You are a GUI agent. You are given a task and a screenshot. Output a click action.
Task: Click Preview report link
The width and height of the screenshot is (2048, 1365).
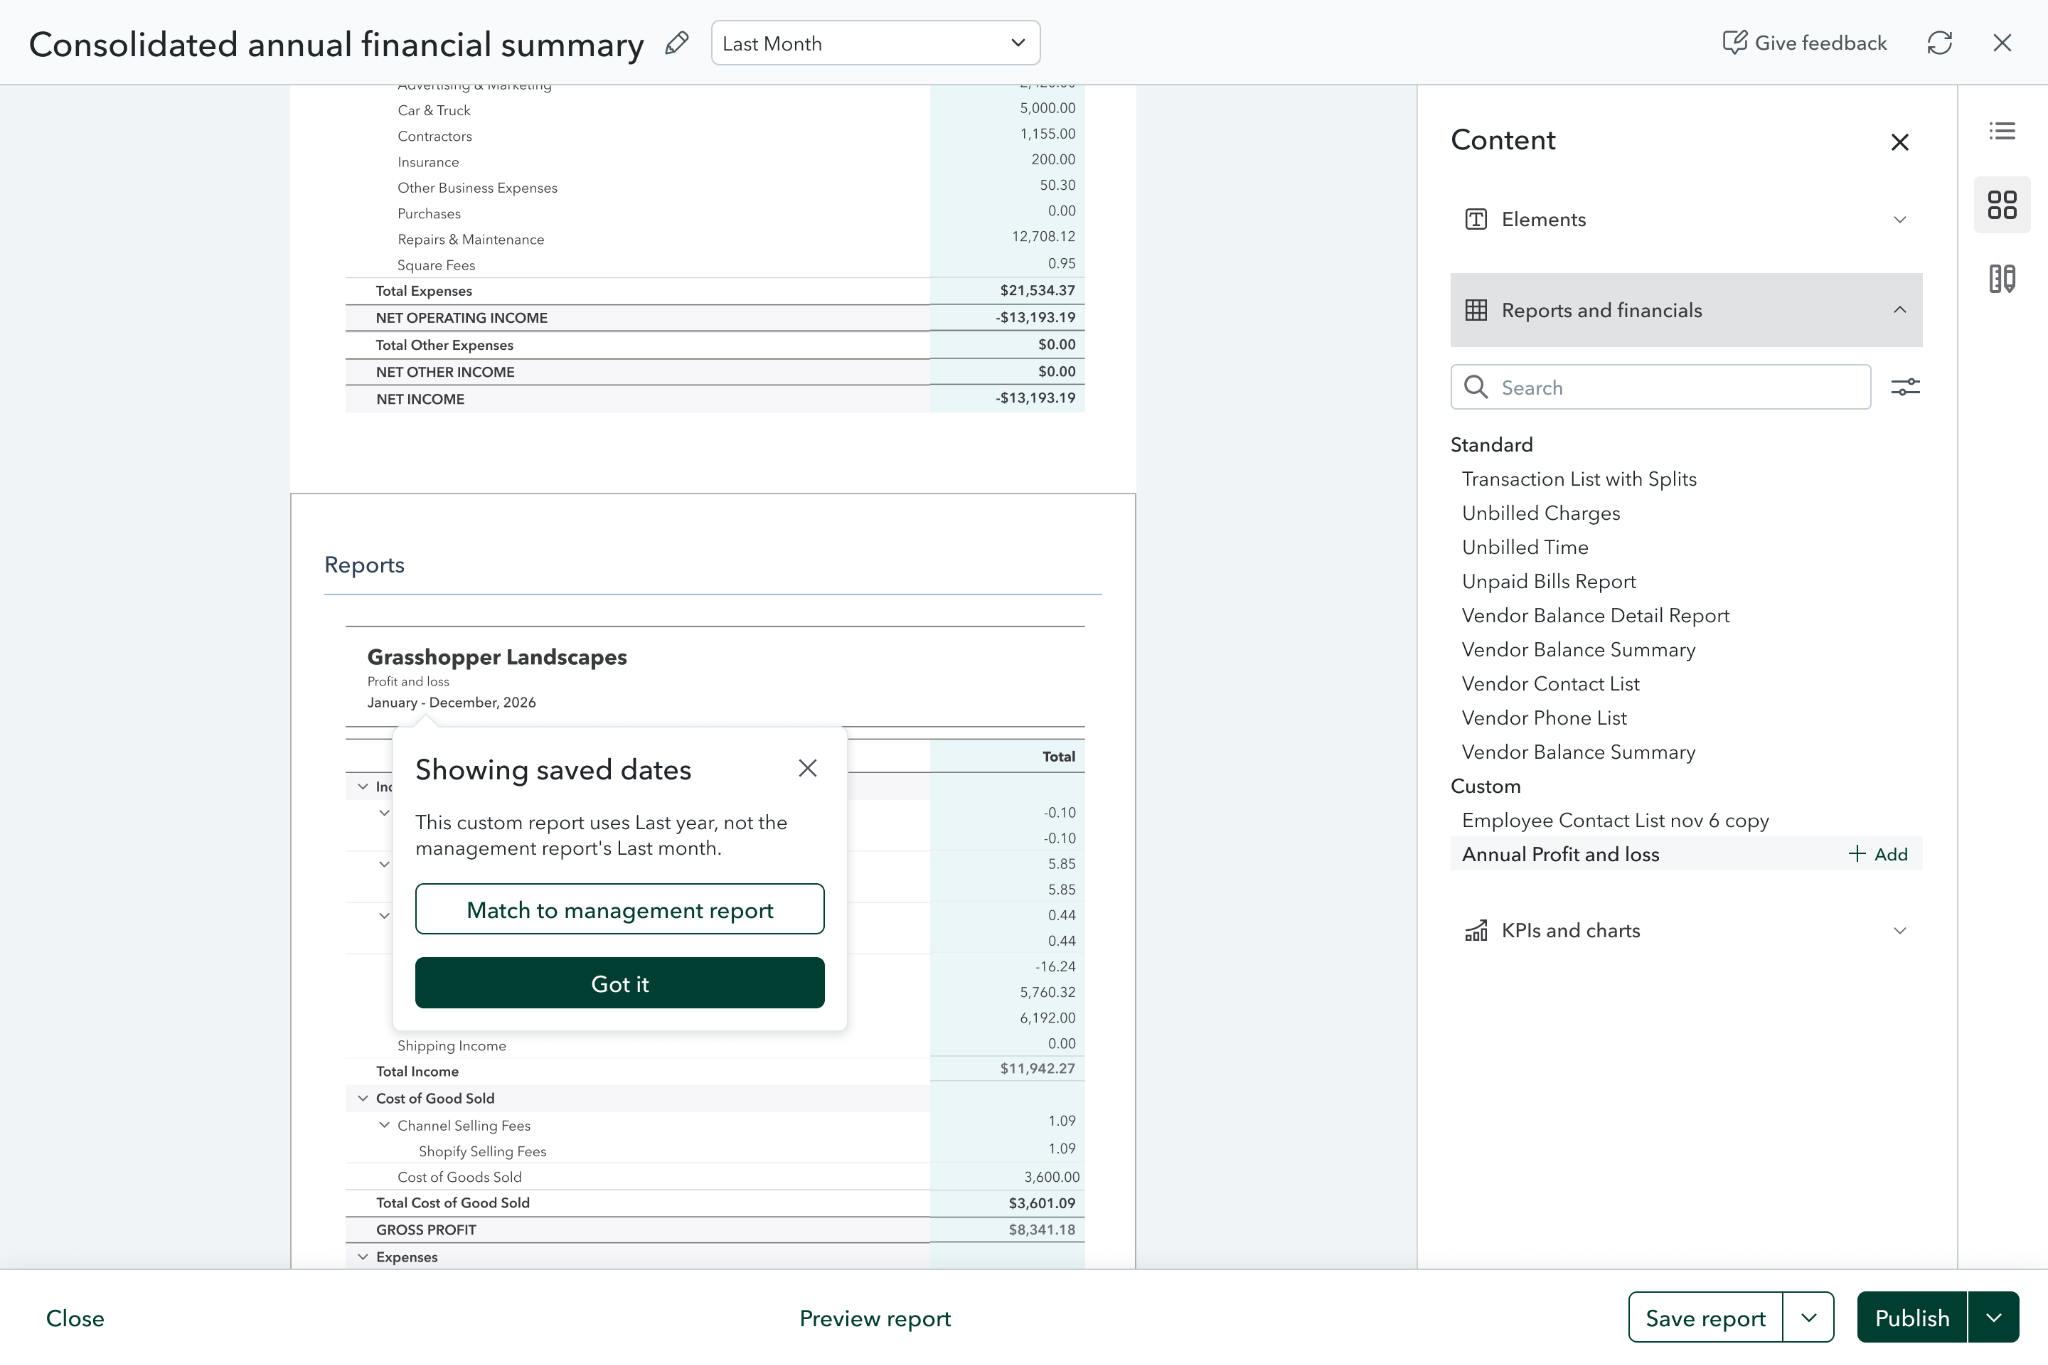point(875,1318)
